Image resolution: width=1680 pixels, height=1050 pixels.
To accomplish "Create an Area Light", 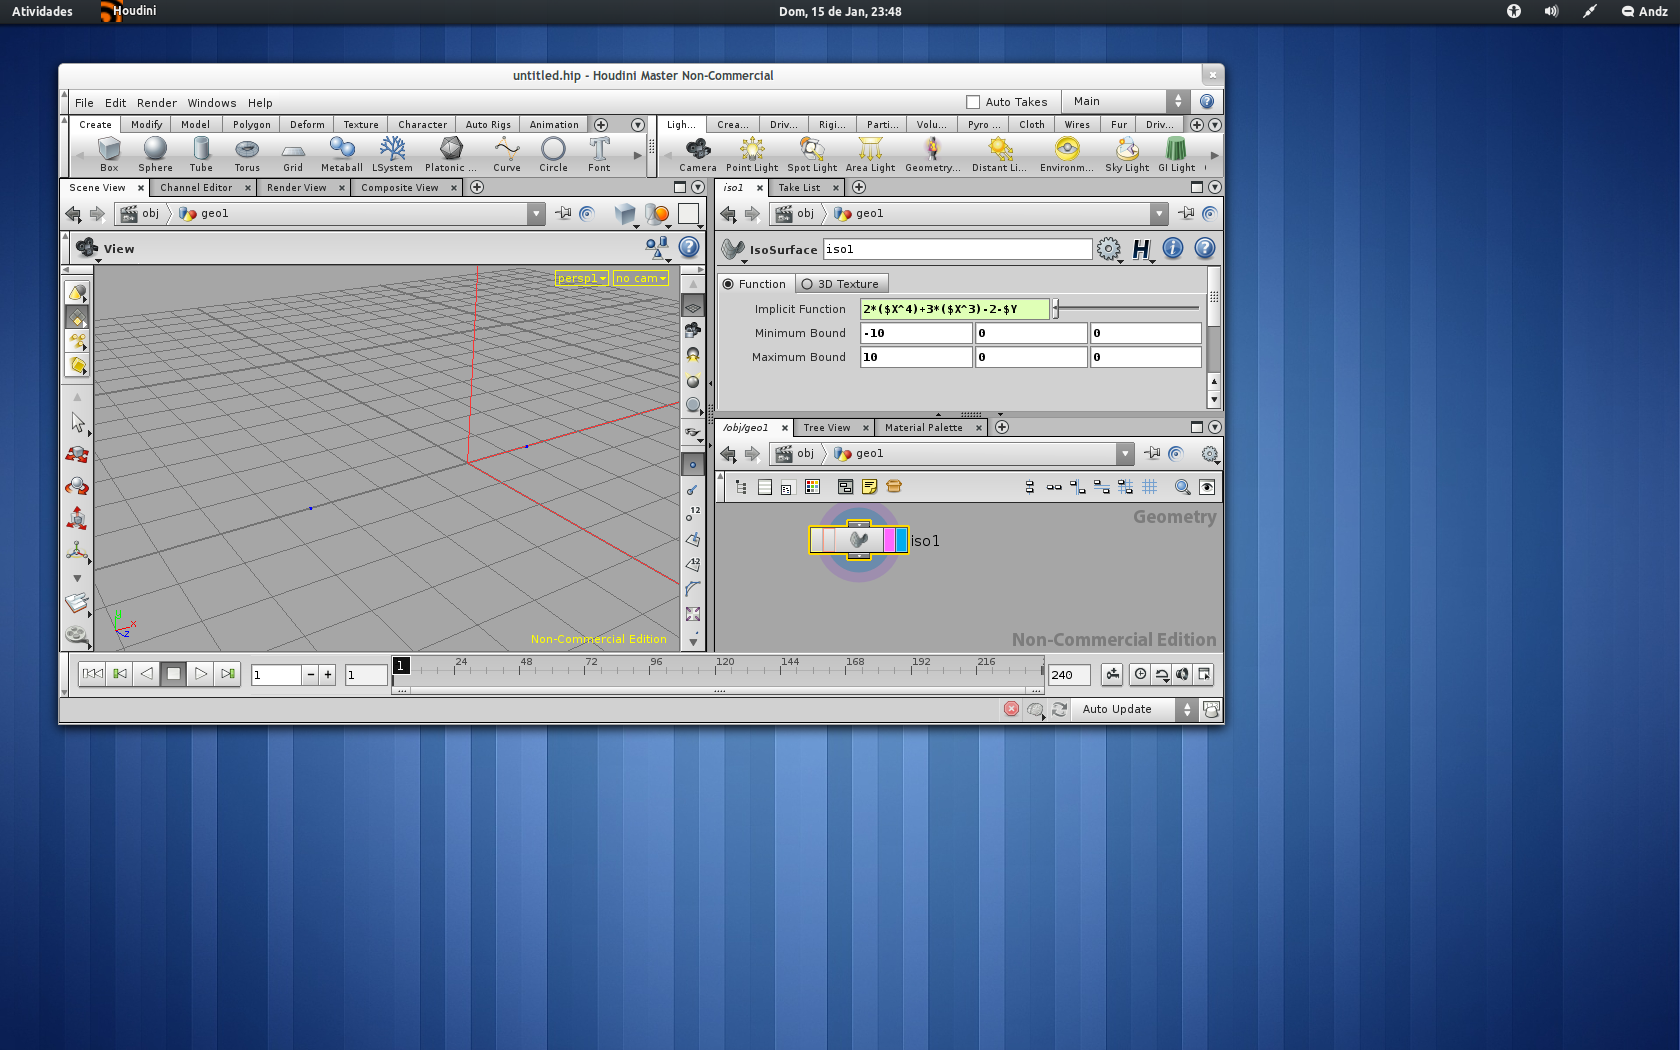I will coord(870,154).
